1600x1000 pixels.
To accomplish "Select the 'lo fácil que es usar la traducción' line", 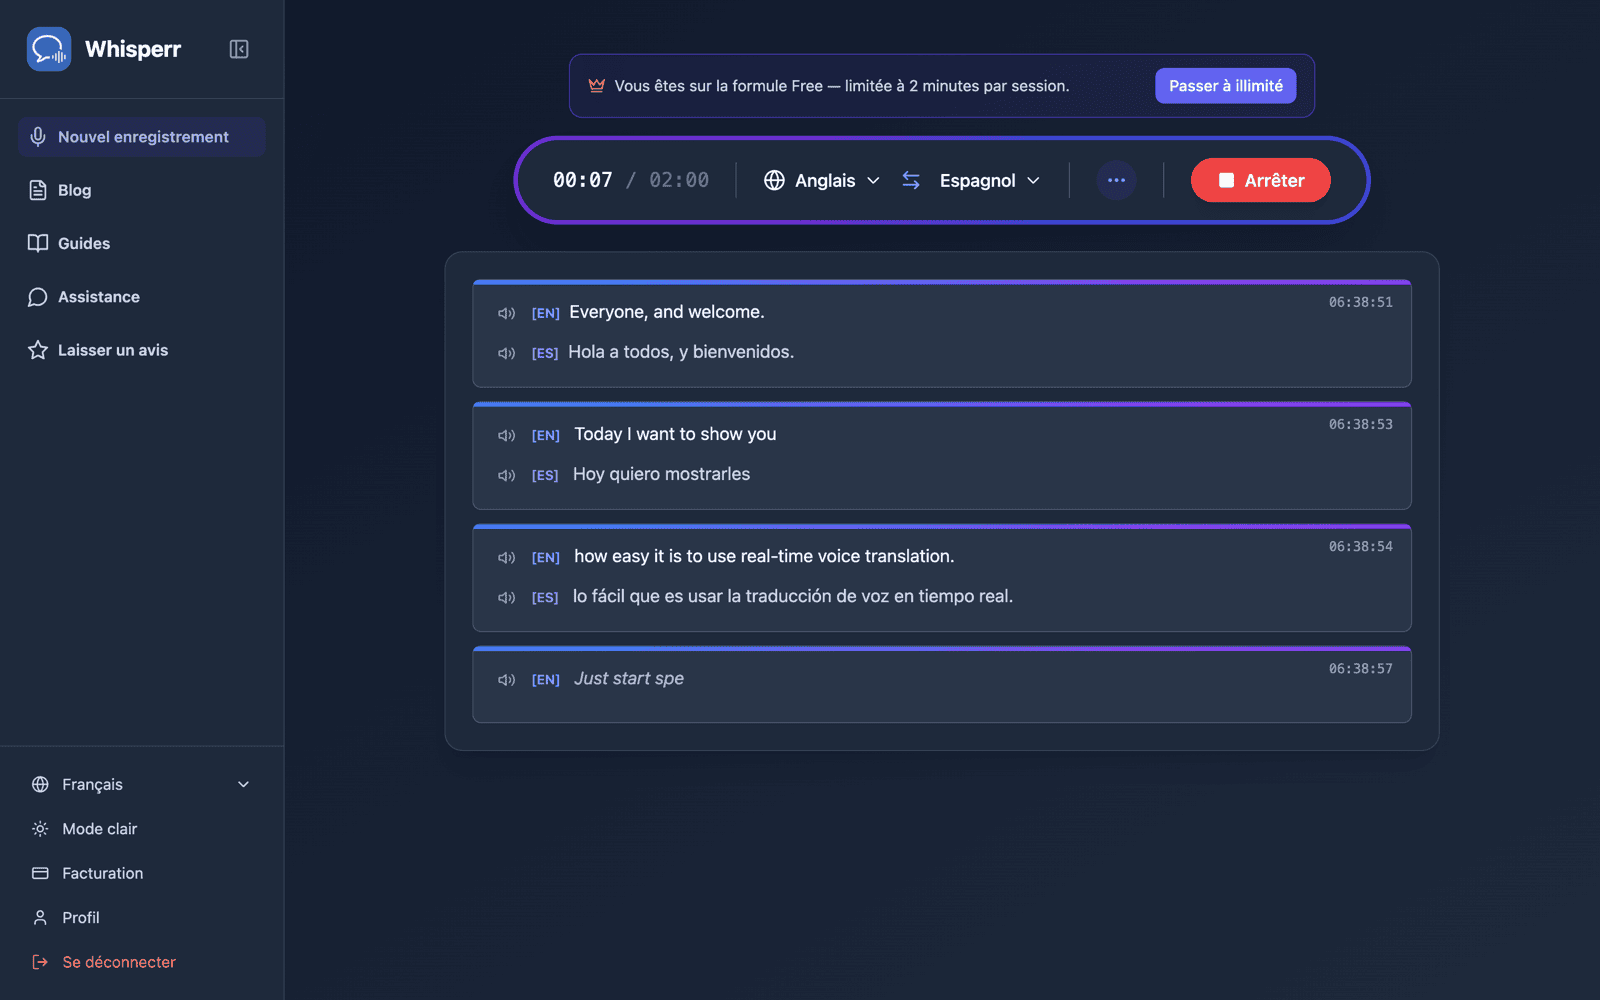I will pyautogui.click(x=793, y=596).
